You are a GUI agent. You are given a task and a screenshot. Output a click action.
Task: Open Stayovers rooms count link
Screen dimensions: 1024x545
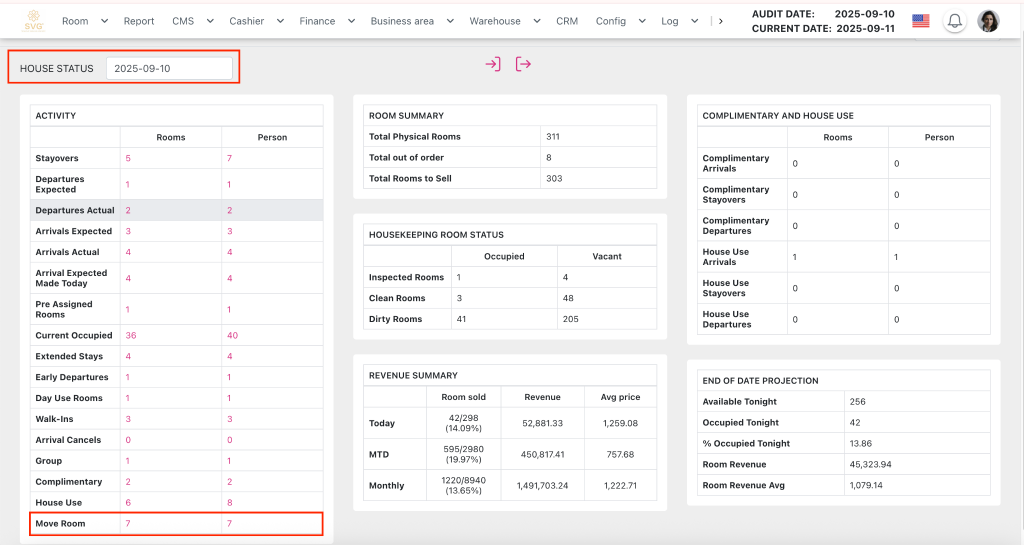(128, 158)
